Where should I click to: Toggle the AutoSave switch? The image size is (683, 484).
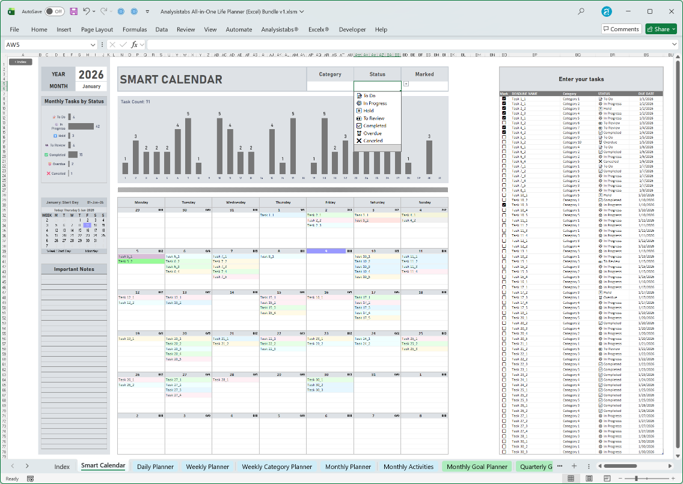(x=54, y=11)
